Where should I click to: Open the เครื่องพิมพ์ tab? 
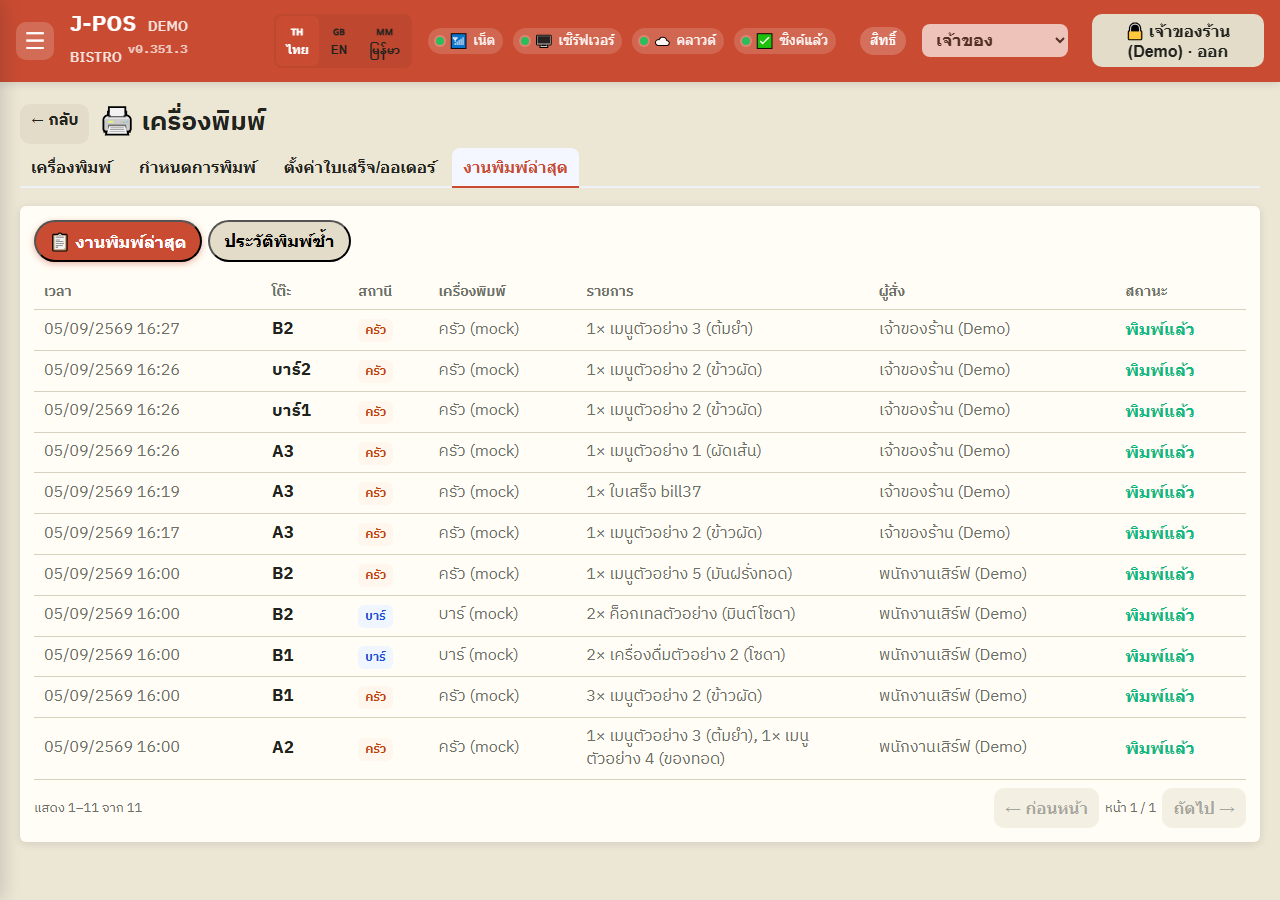pyautogui.click(x=72, y=167)
